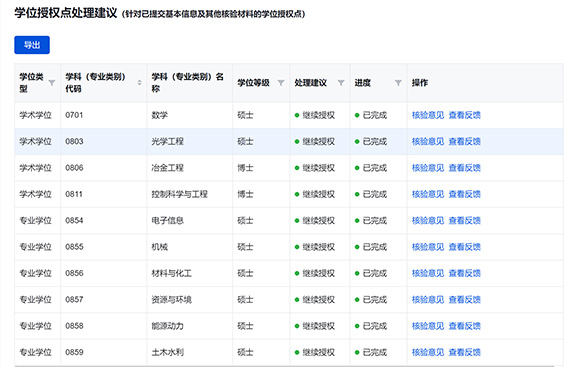Screen dimensions: 570x367
Task: View 查看反馈 for 冶金工程 row
Action: tap(465, 168)
